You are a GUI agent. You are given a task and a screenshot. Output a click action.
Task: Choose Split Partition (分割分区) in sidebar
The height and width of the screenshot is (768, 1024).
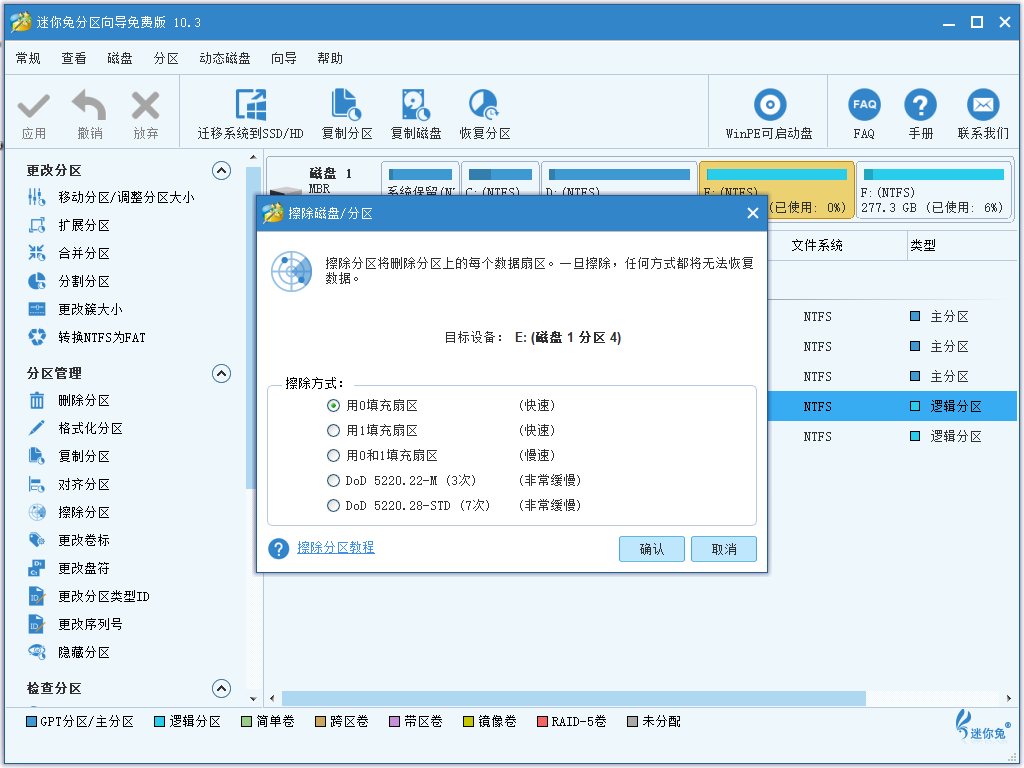(x=69, y=281)
